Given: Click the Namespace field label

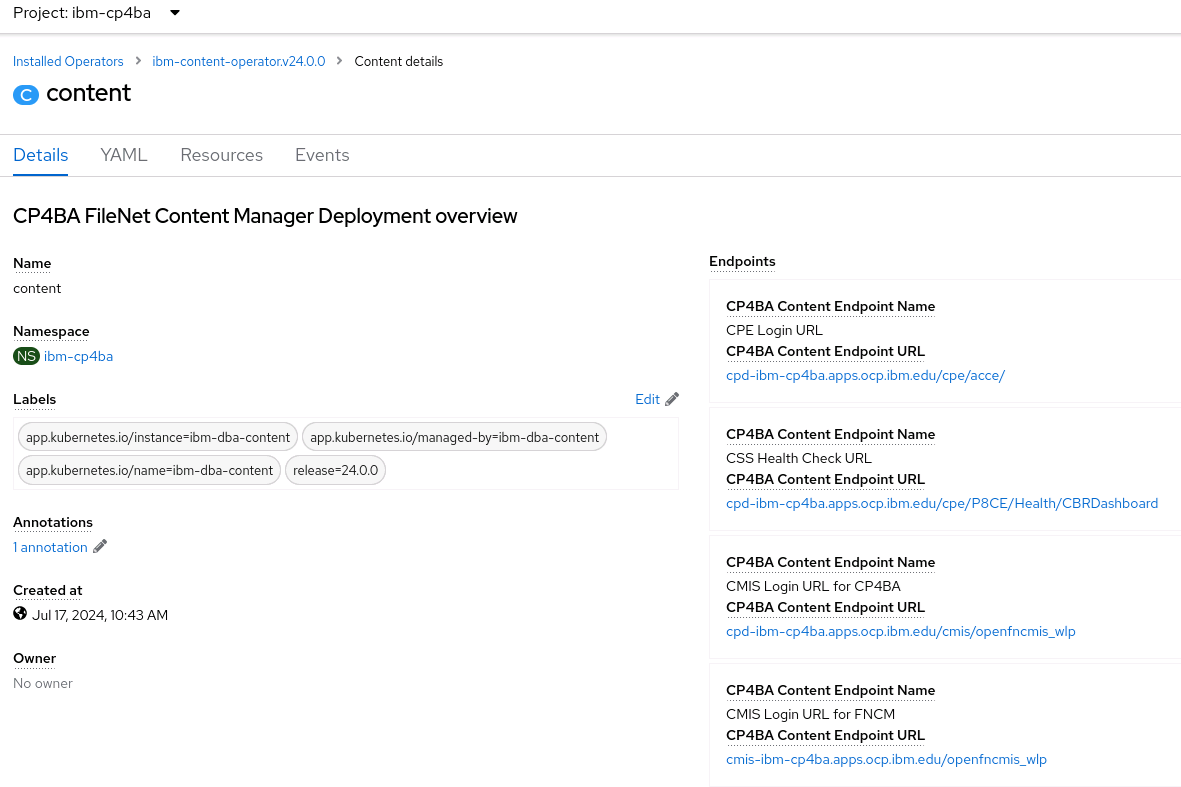Looking at the screenshot, I should click(x=51, y=331).
